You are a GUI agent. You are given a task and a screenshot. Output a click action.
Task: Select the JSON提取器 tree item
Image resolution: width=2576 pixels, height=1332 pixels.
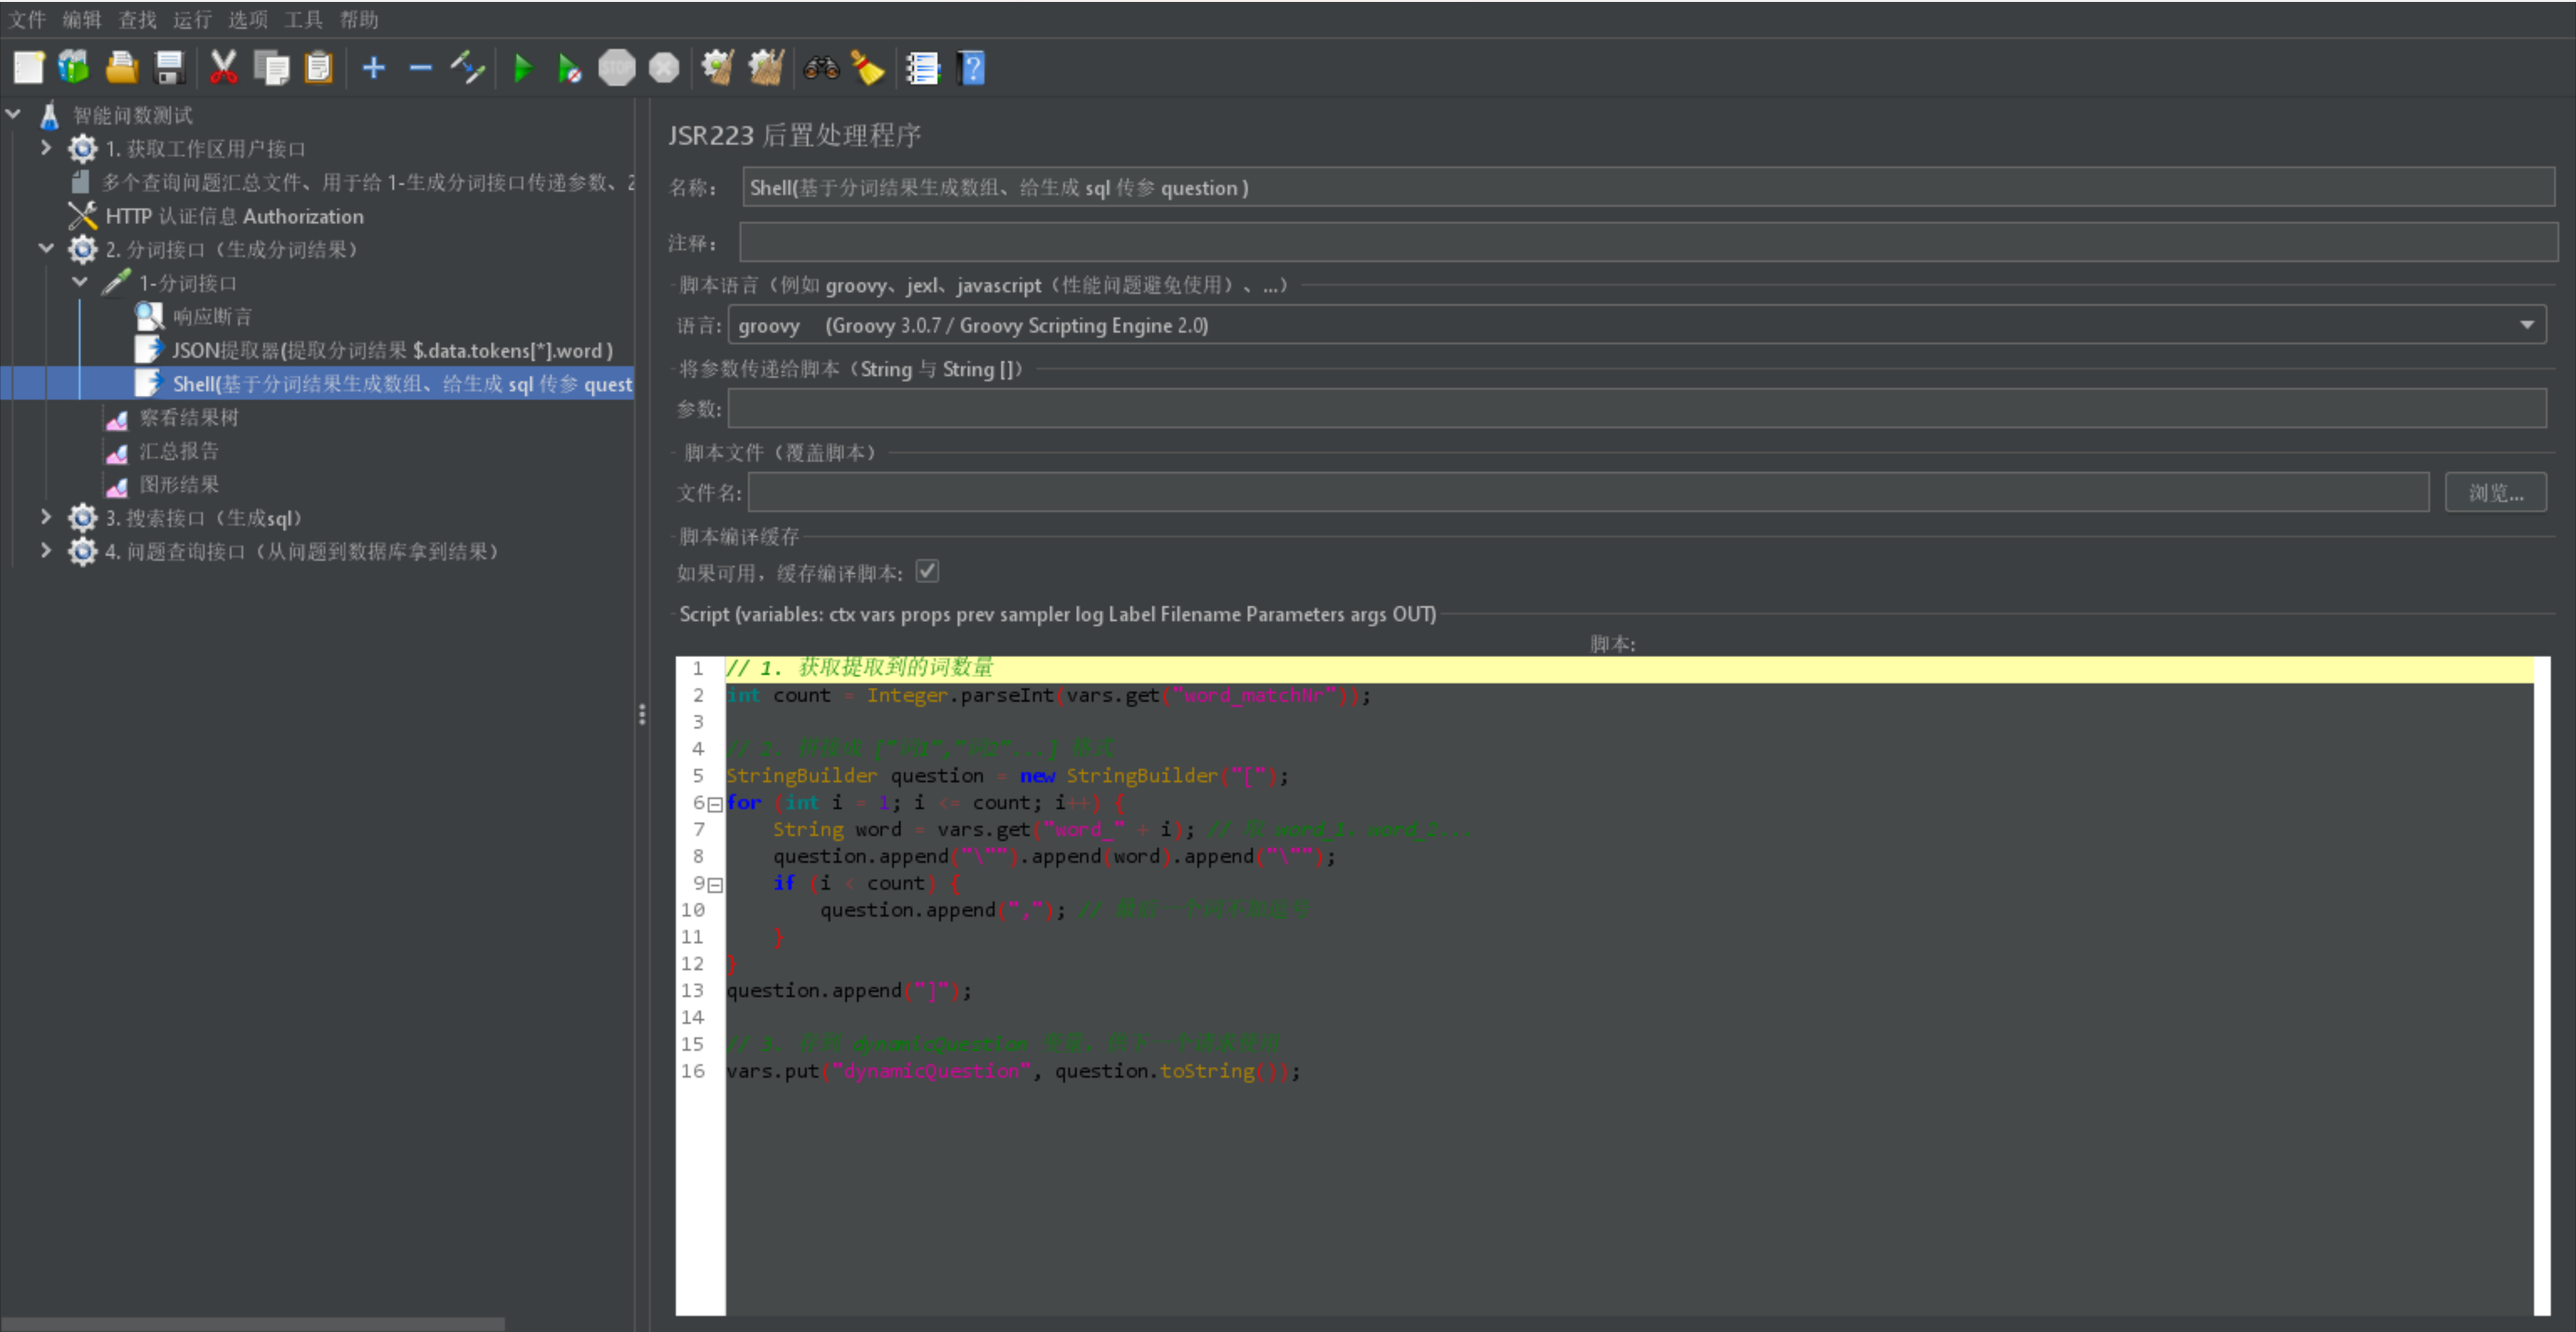[x=392, y=350]
